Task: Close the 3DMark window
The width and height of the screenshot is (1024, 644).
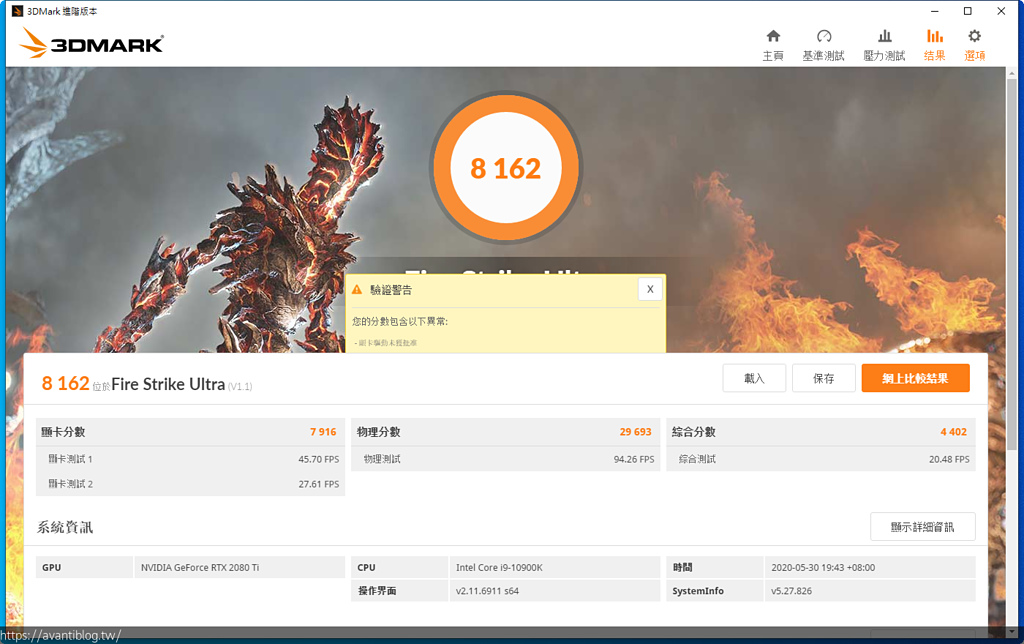Action: tap(1001, 11)
